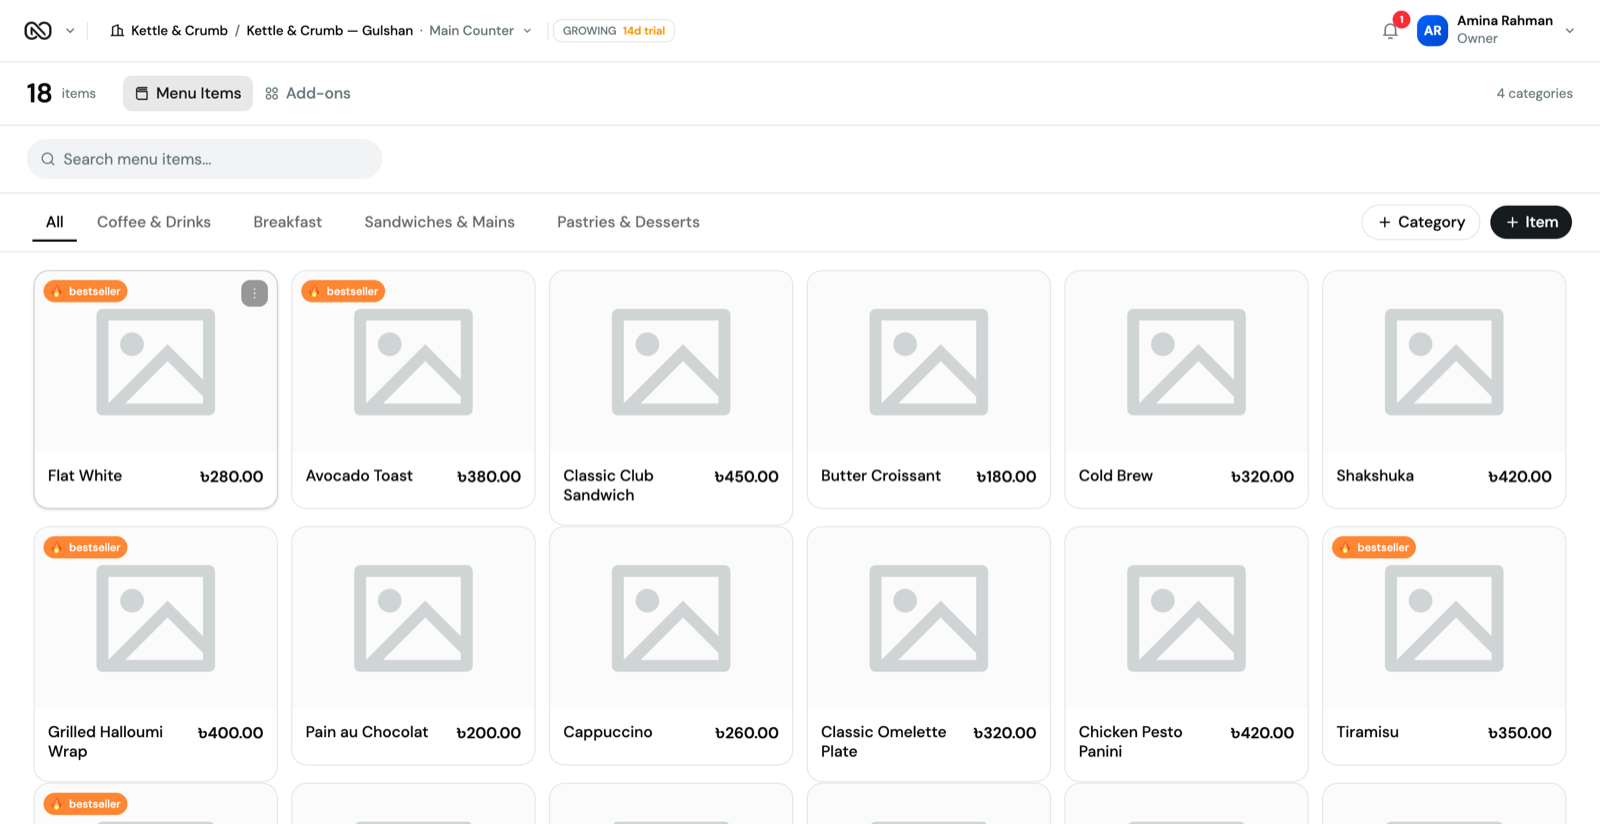Click the ৳200.00 price
This screenshot has width=1600, height=824.
(489, 733)
